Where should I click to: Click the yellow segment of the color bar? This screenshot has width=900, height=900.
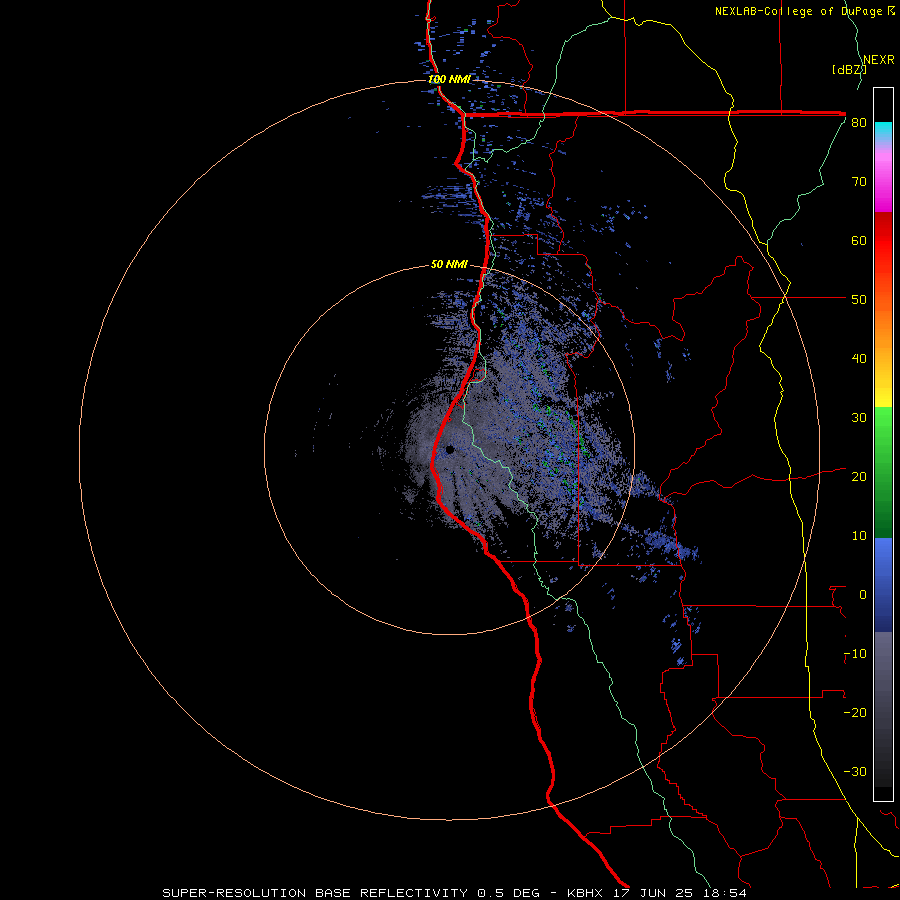pos(883,390)
